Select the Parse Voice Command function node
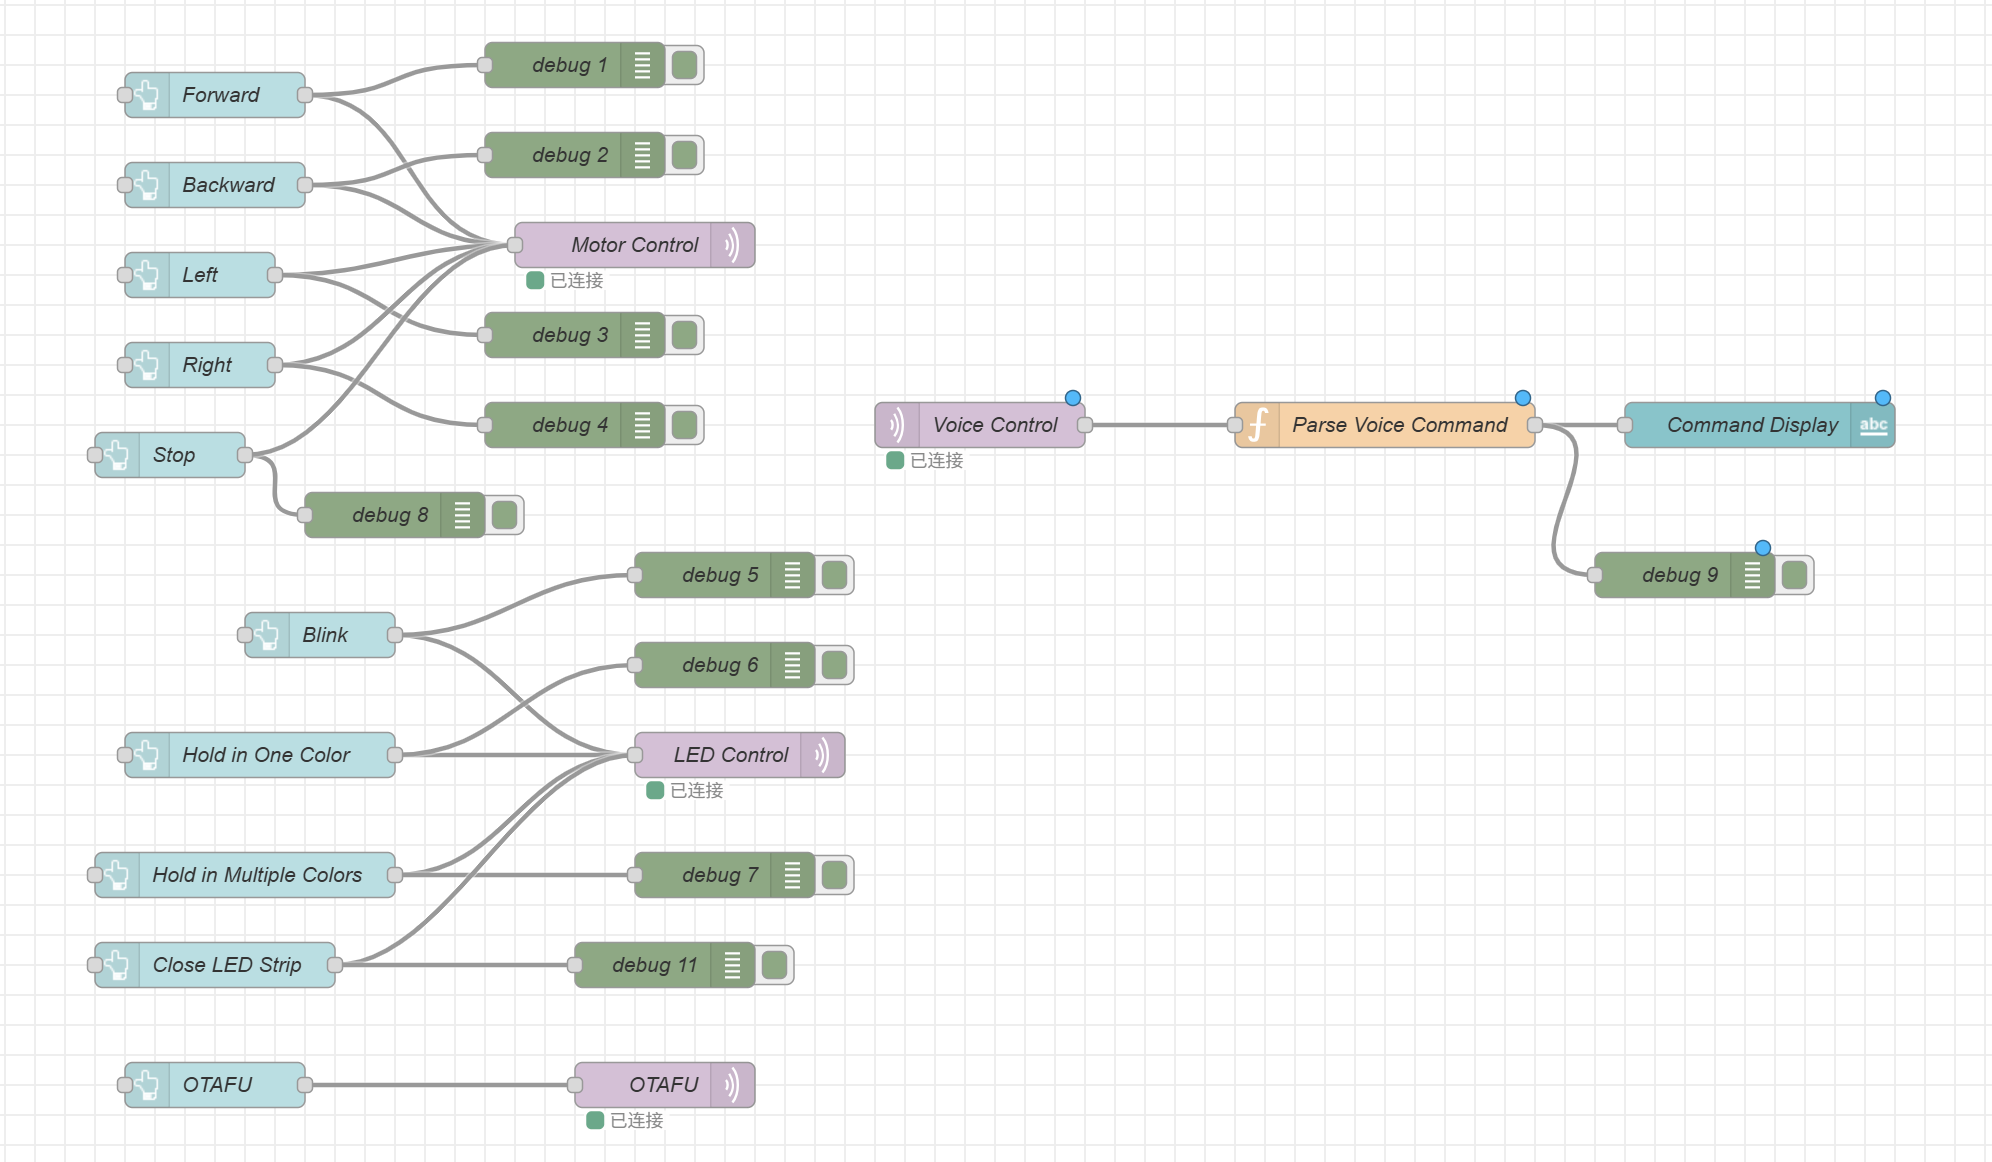 click(1390, 425)
